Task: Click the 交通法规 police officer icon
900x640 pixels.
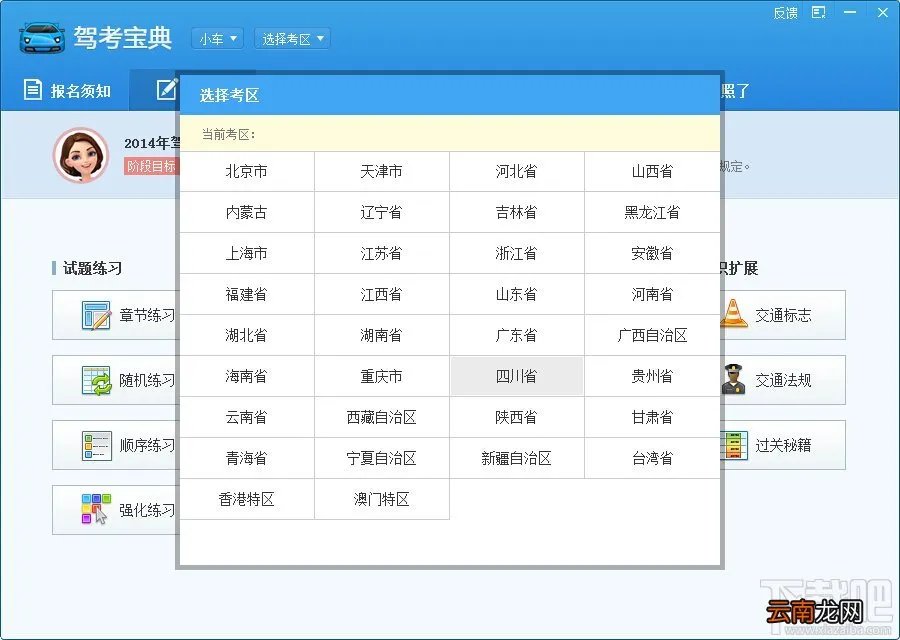Action: pos(734,379)
